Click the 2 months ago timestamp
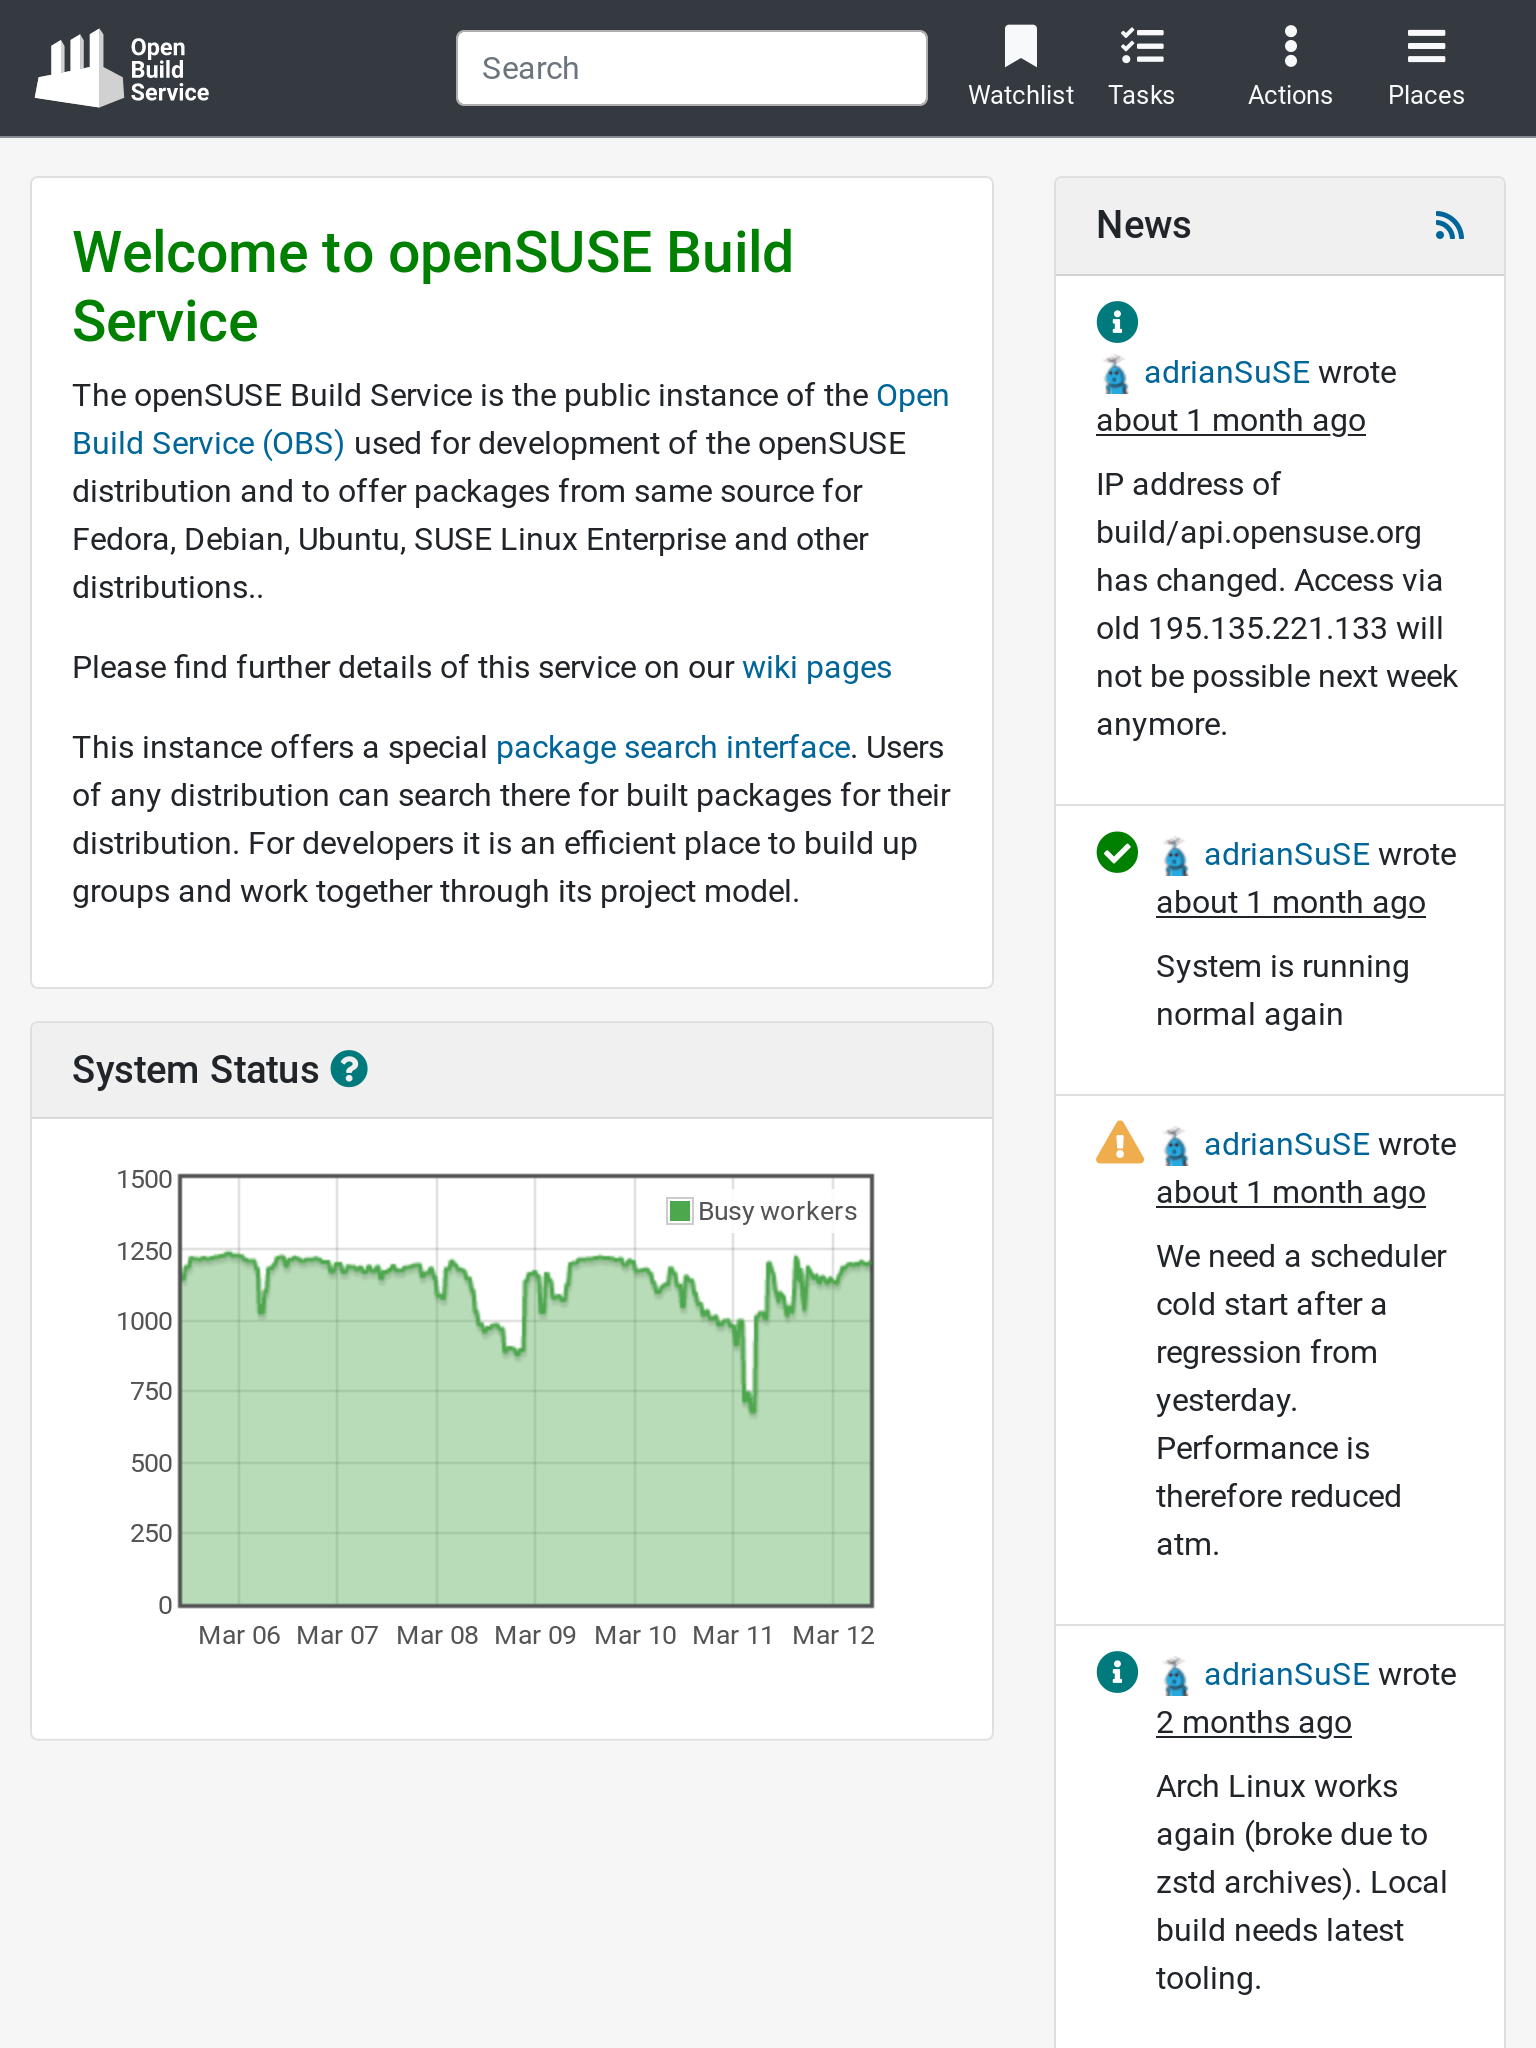1536x2048 pixels. 1253,1722
